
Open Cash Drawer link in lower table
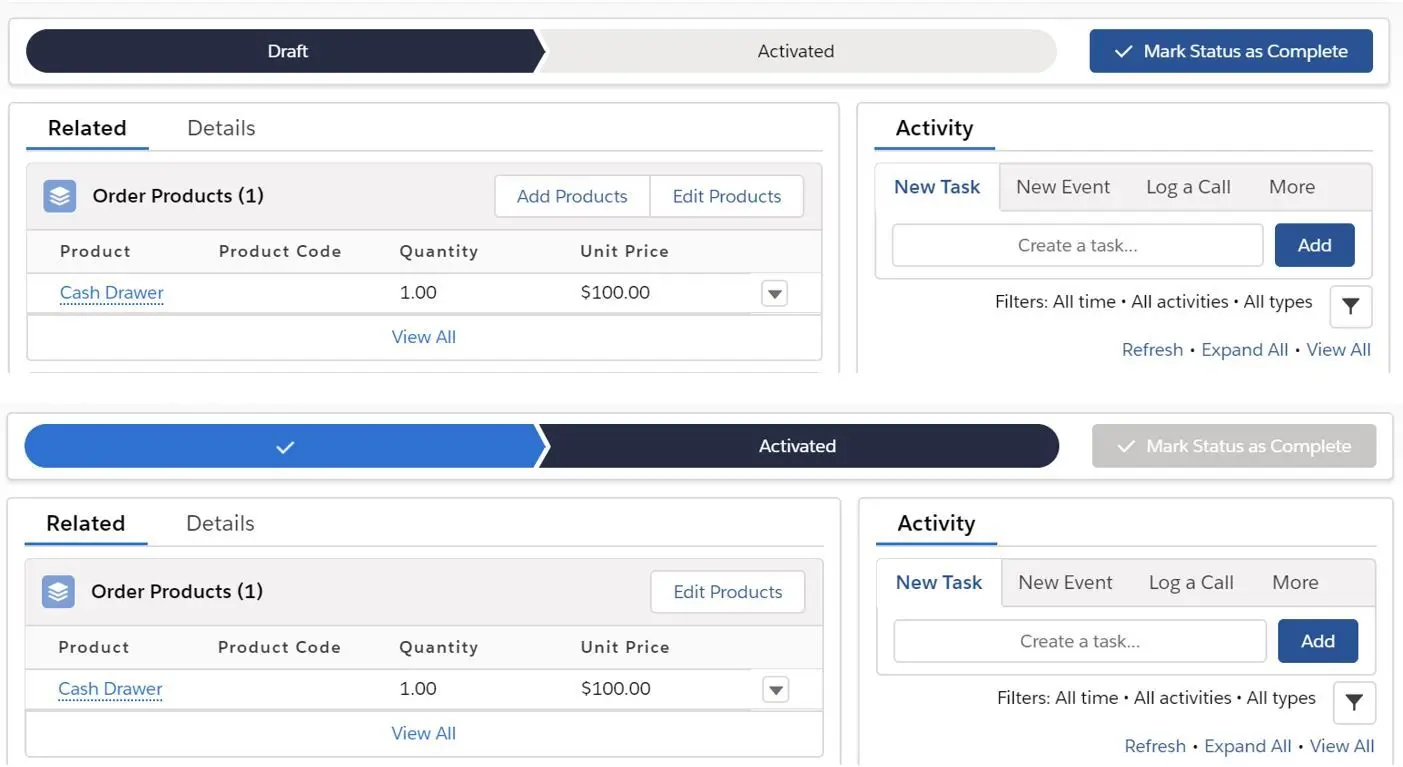point(110,689)
